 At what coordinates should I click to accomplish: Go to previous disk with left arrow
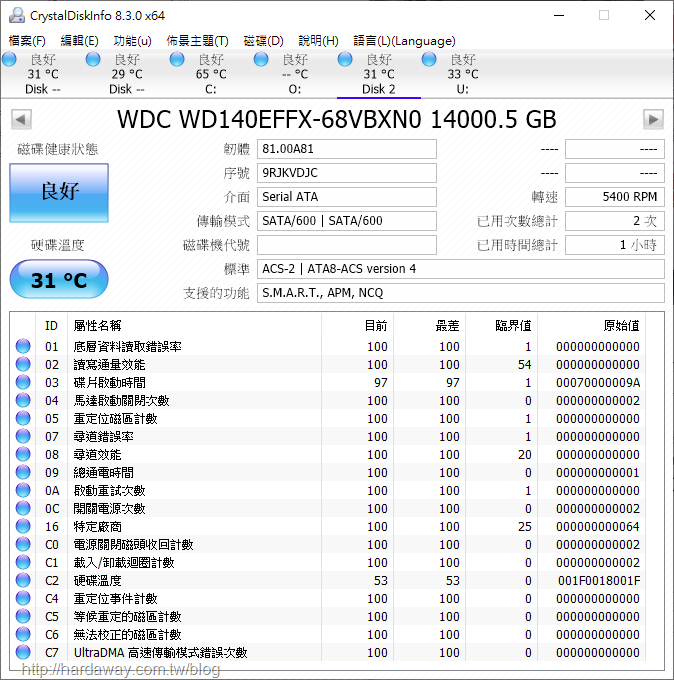click(x=21, y=120)
